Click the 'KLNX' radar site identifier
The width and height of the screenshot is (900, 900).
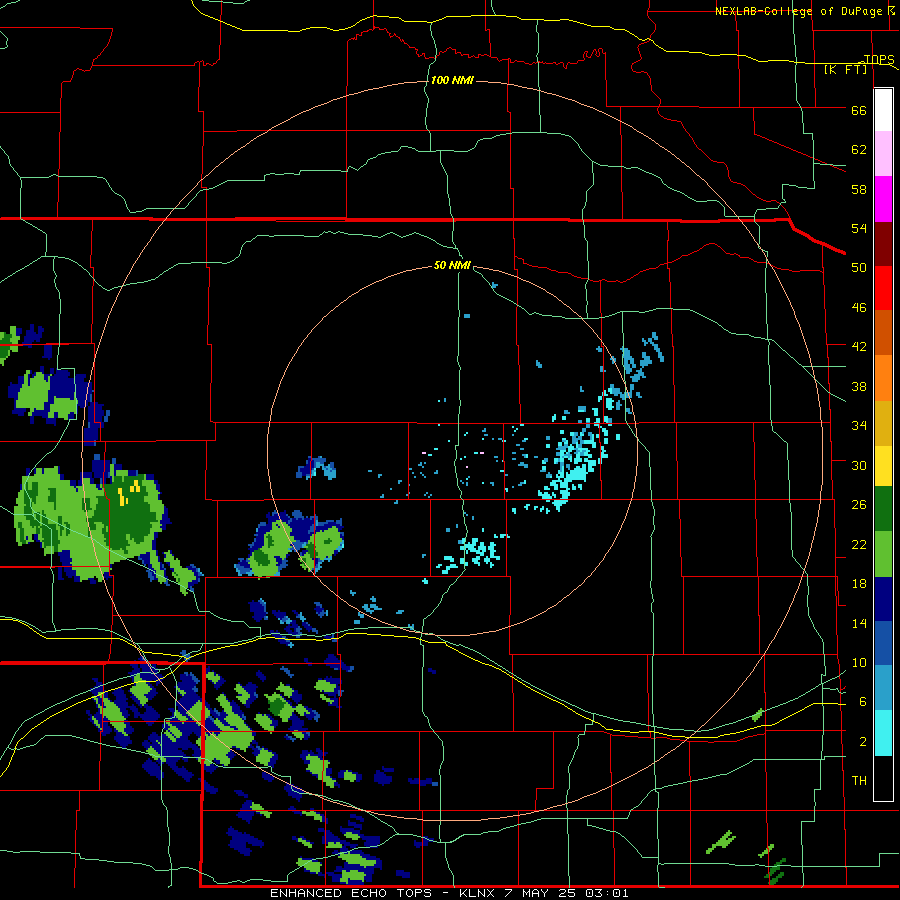pyautogui.click(x=476, y=893)
